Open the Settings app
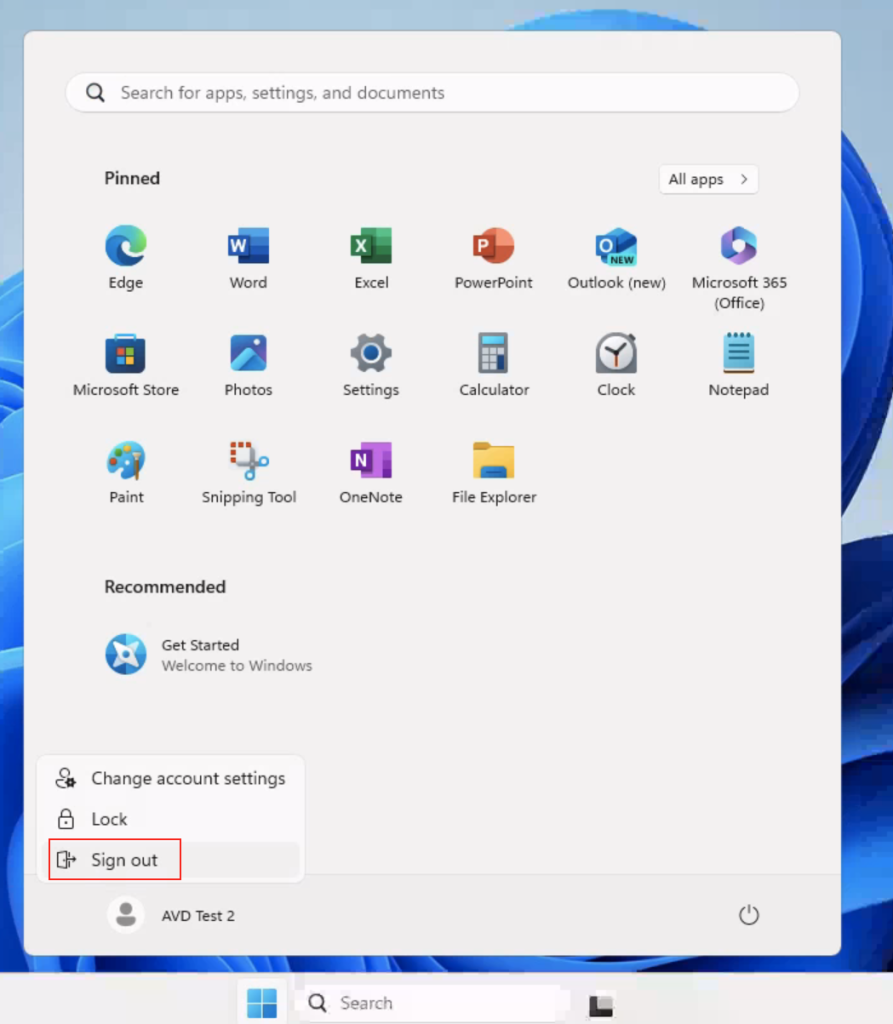Viewport: 893px width, 1024px height. tap(371, 365)
